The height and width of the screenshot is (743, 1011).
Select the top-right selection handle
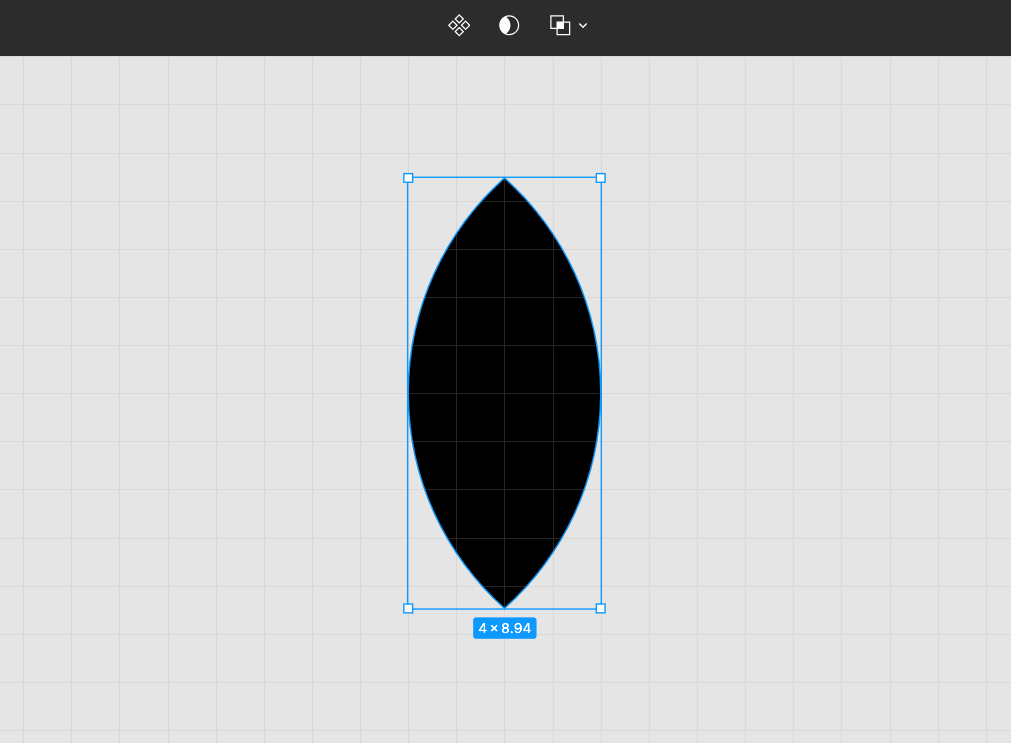(601, 178)
